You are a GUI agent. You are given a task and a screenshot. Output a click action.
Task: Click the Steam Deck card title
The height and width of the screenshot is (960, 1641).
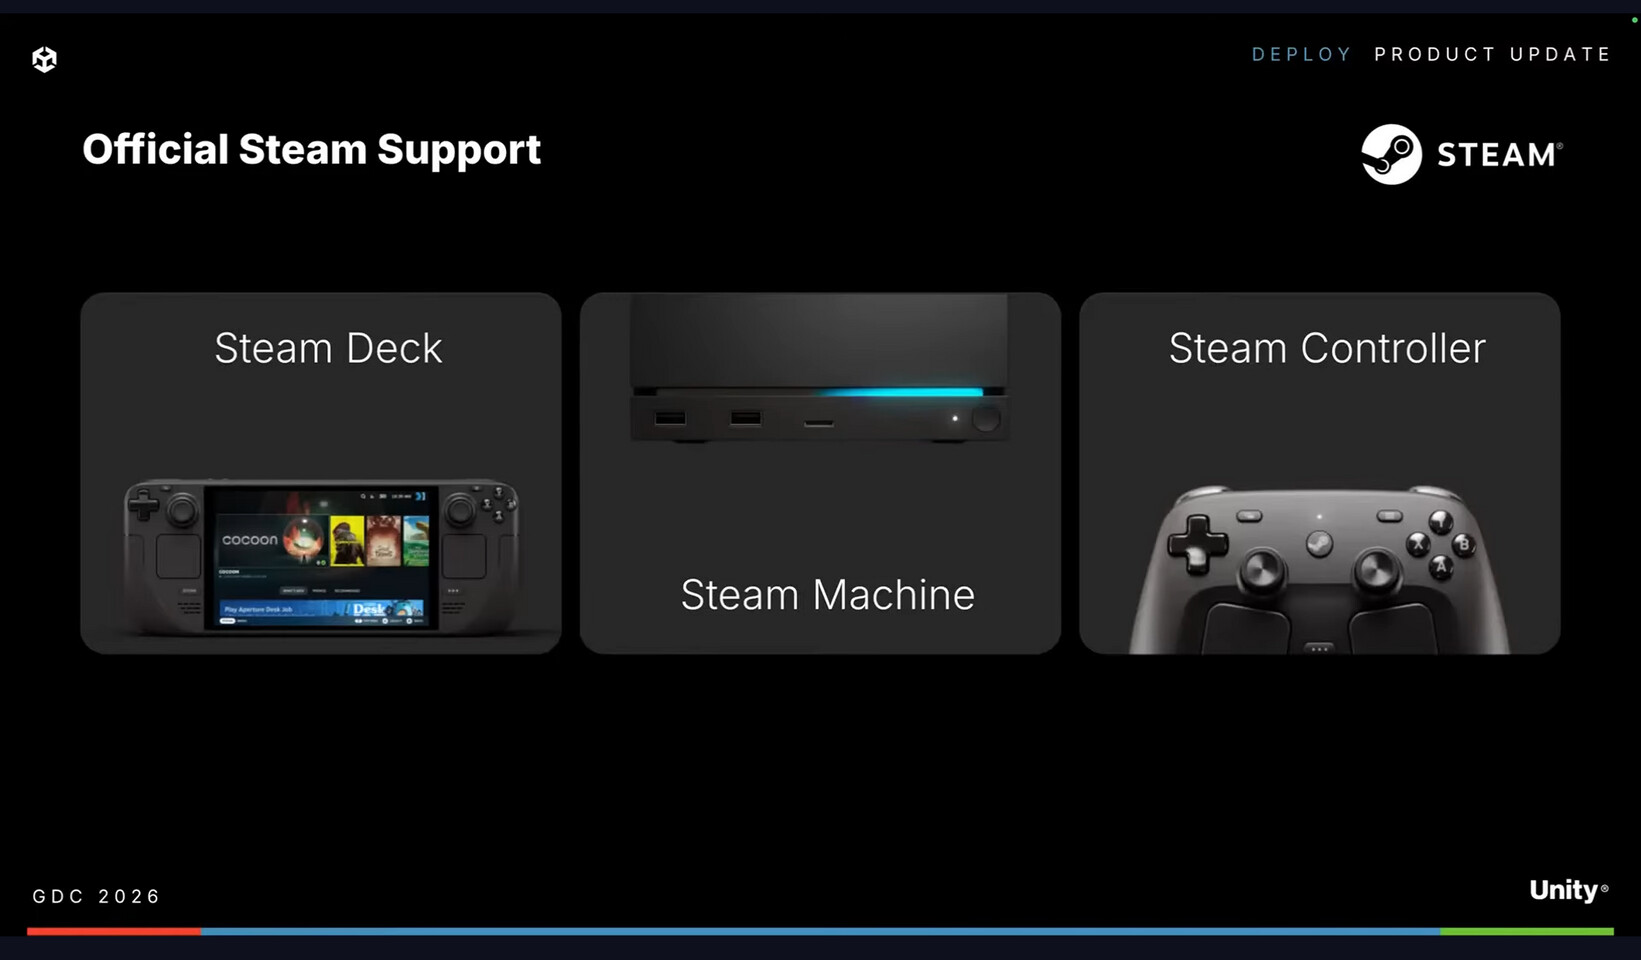(328, 348)
